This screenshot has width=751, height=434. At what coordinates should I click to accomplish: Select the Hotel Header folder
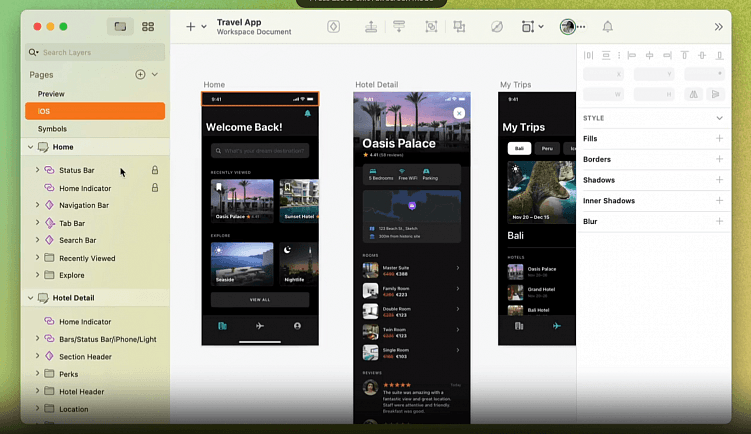[x=95, y=392]
